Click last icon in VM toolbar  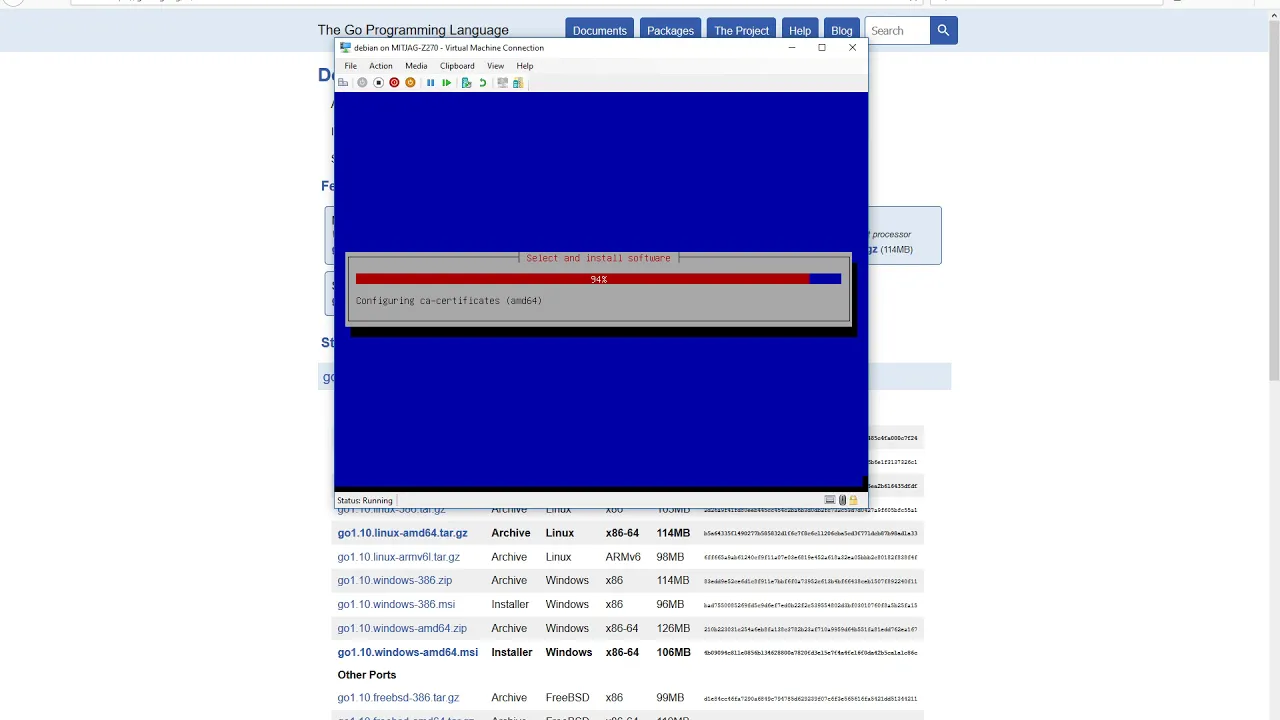click(x=518, y=83)
